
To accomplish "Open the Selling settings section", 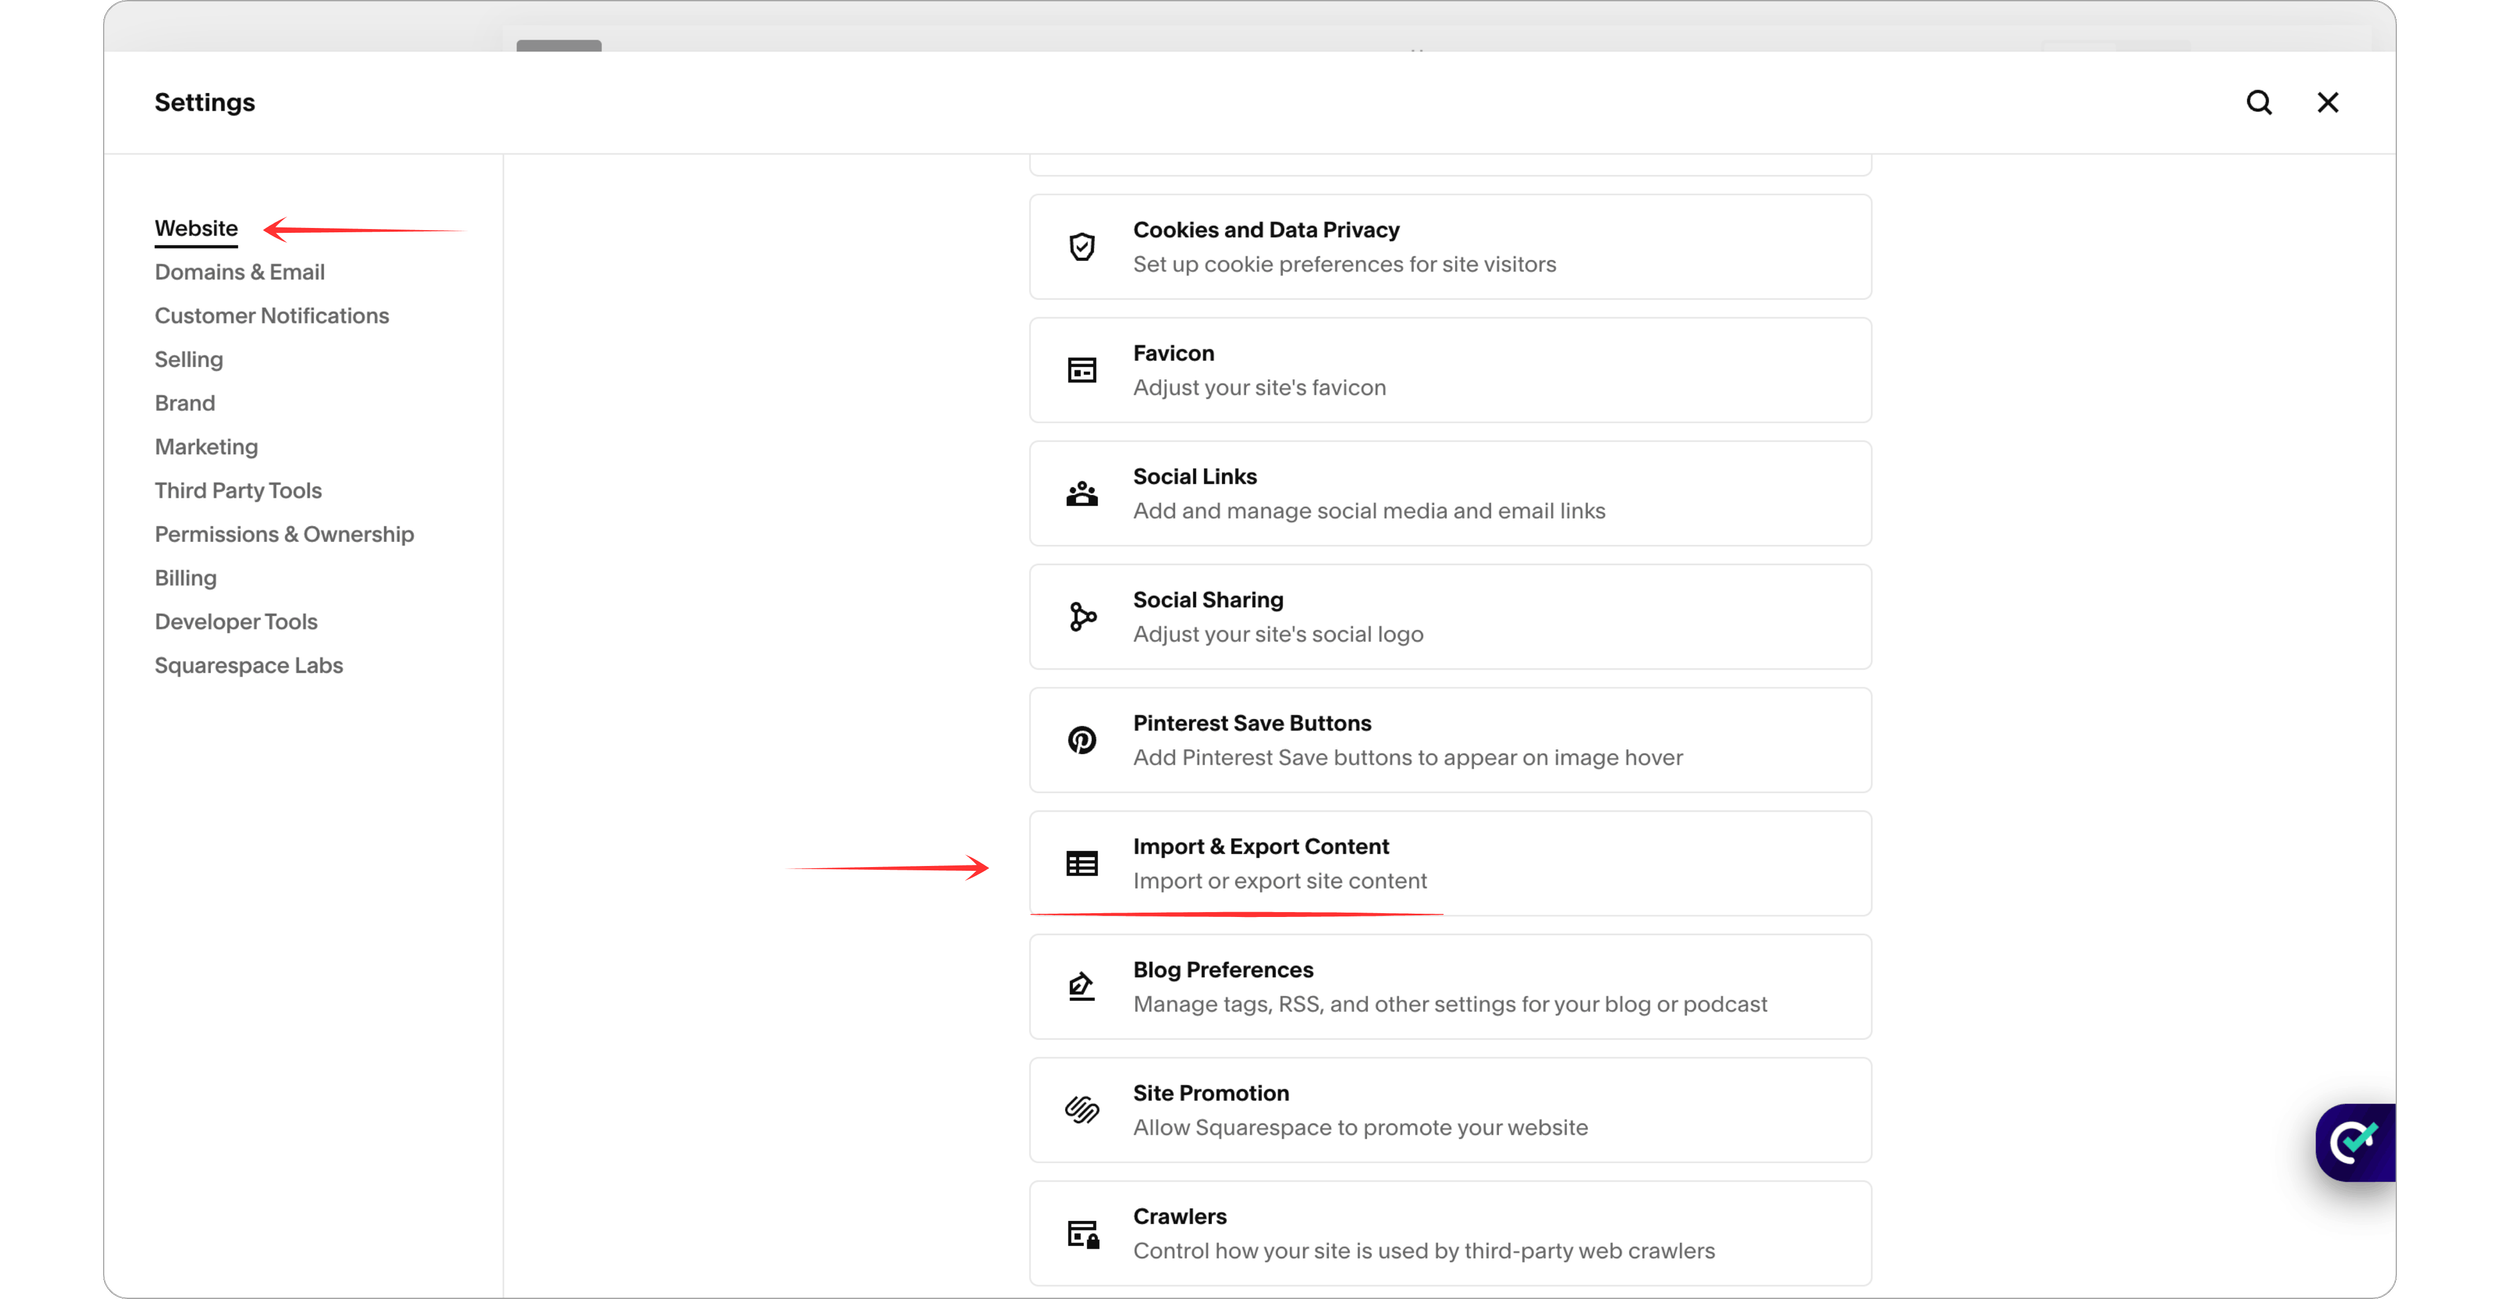I will (x=189, y=359).
